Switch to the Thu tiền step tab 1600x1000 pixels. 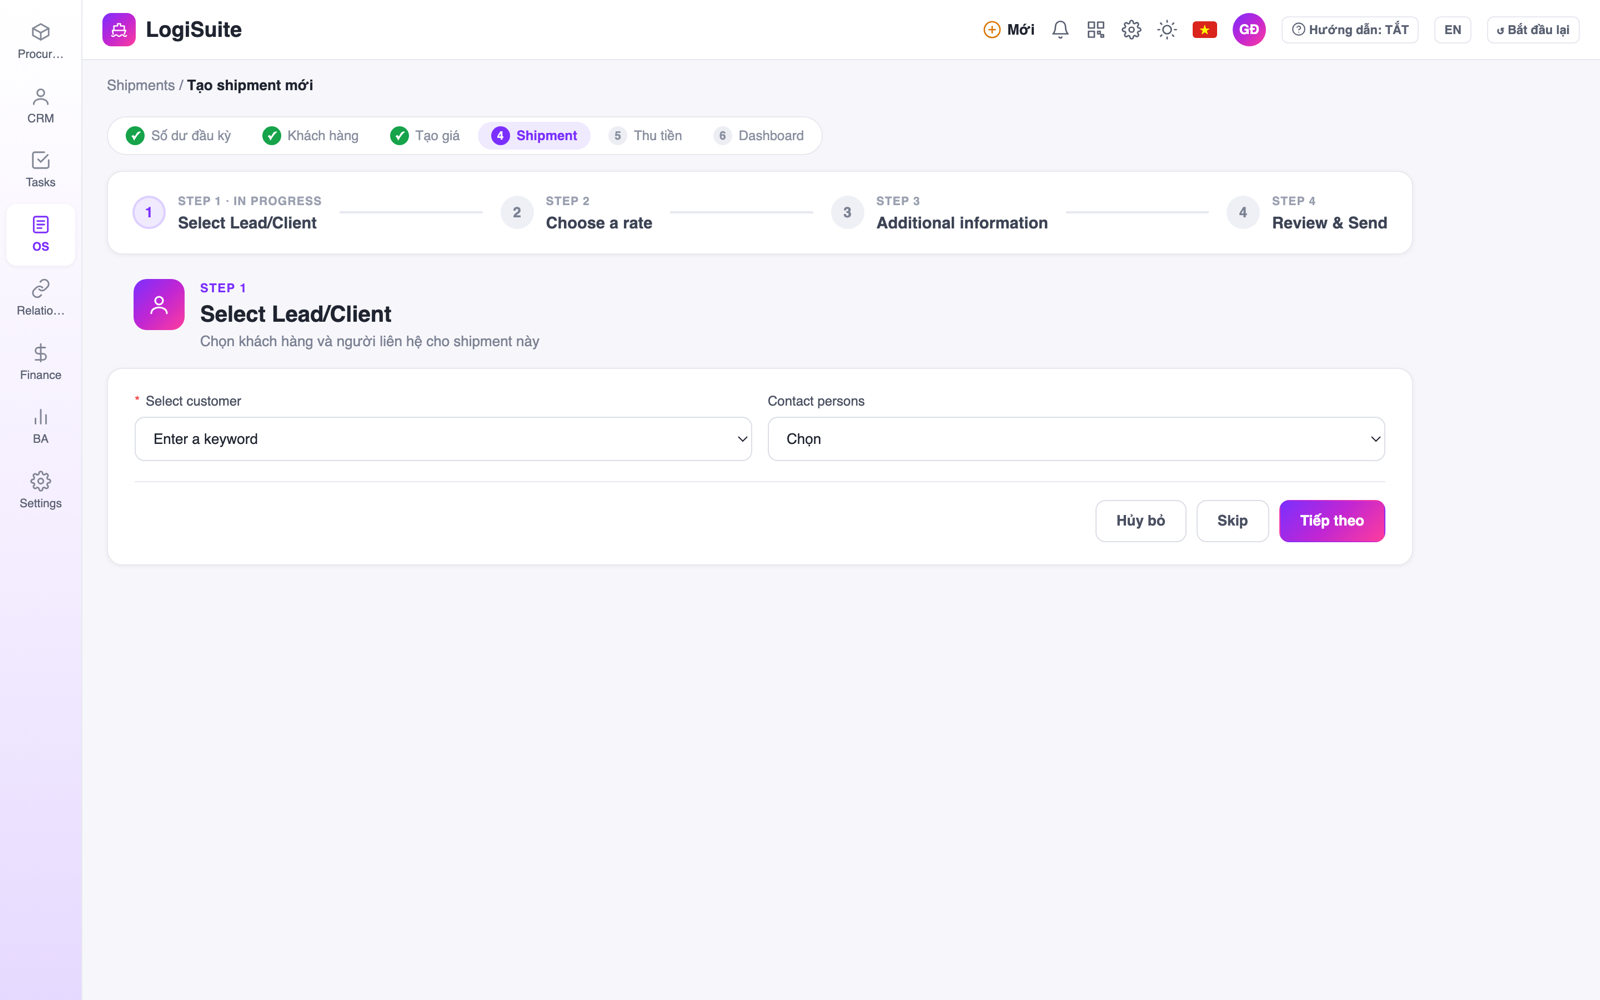[646, 136]
